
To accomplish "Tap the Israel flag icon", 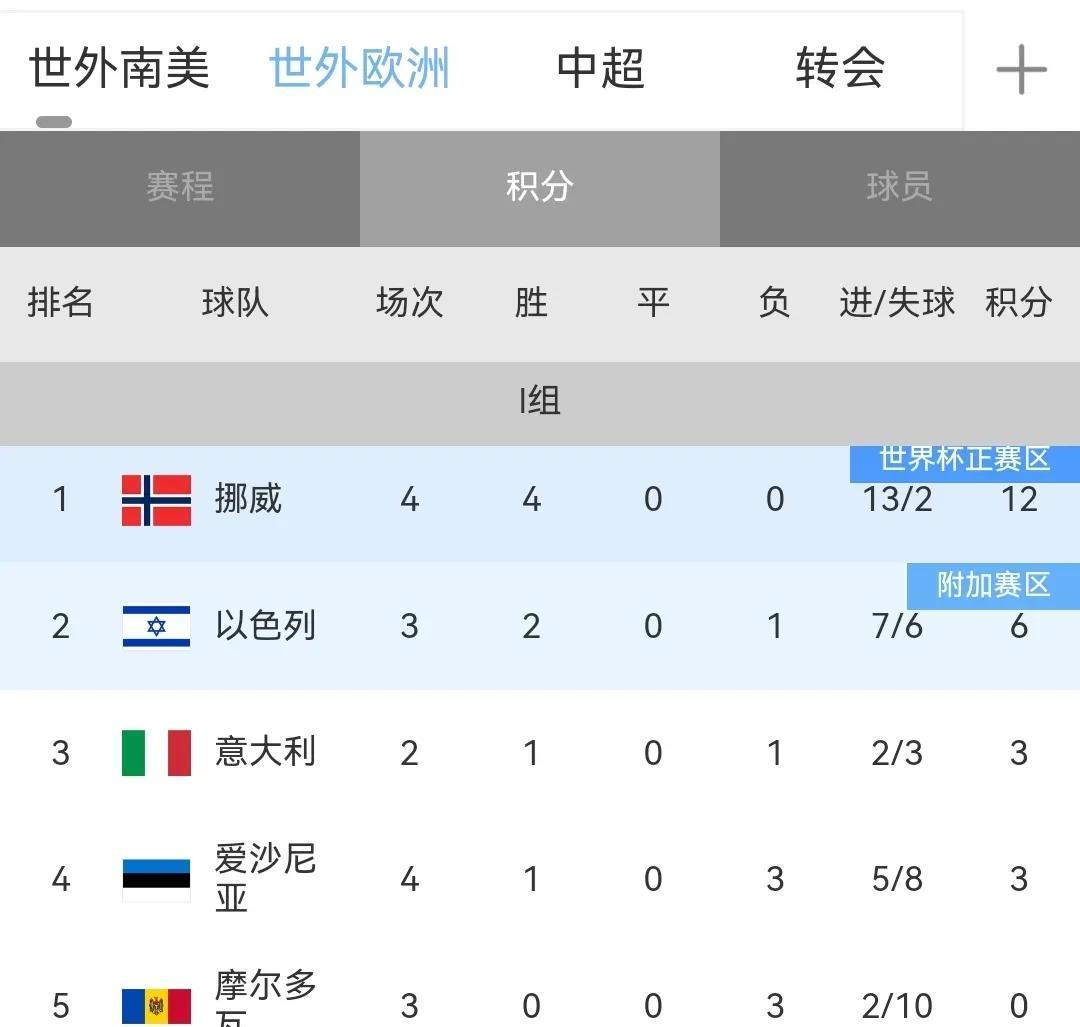I will coord(156,627).
